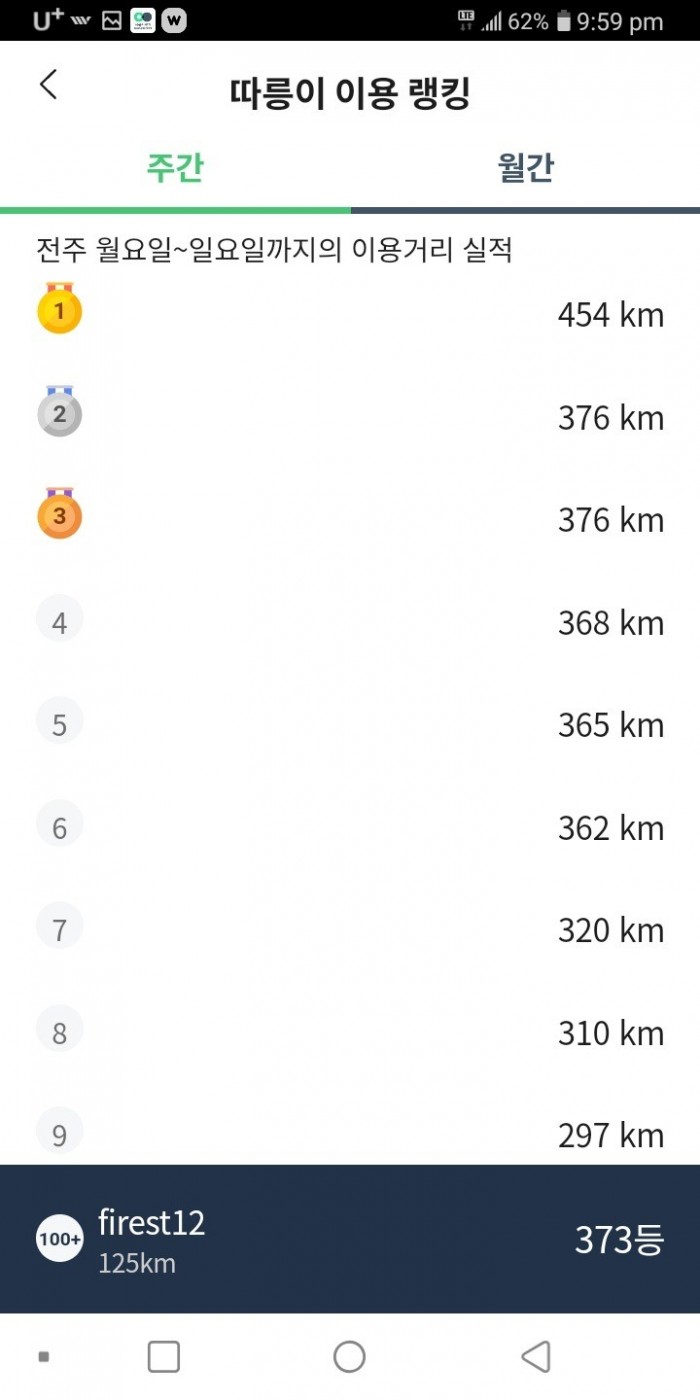Tap the back arrow icon
This screenshot has height=1400, width=700.
coord(48,85)
